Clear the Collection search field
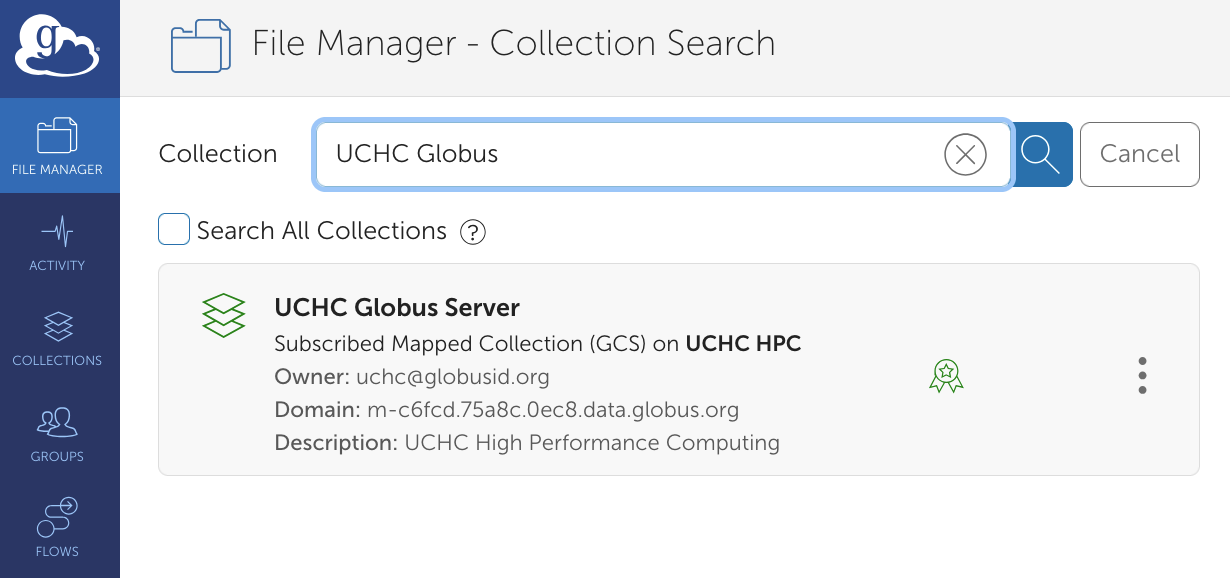This screenshot has width=1230, height=578. coord(965,154)
